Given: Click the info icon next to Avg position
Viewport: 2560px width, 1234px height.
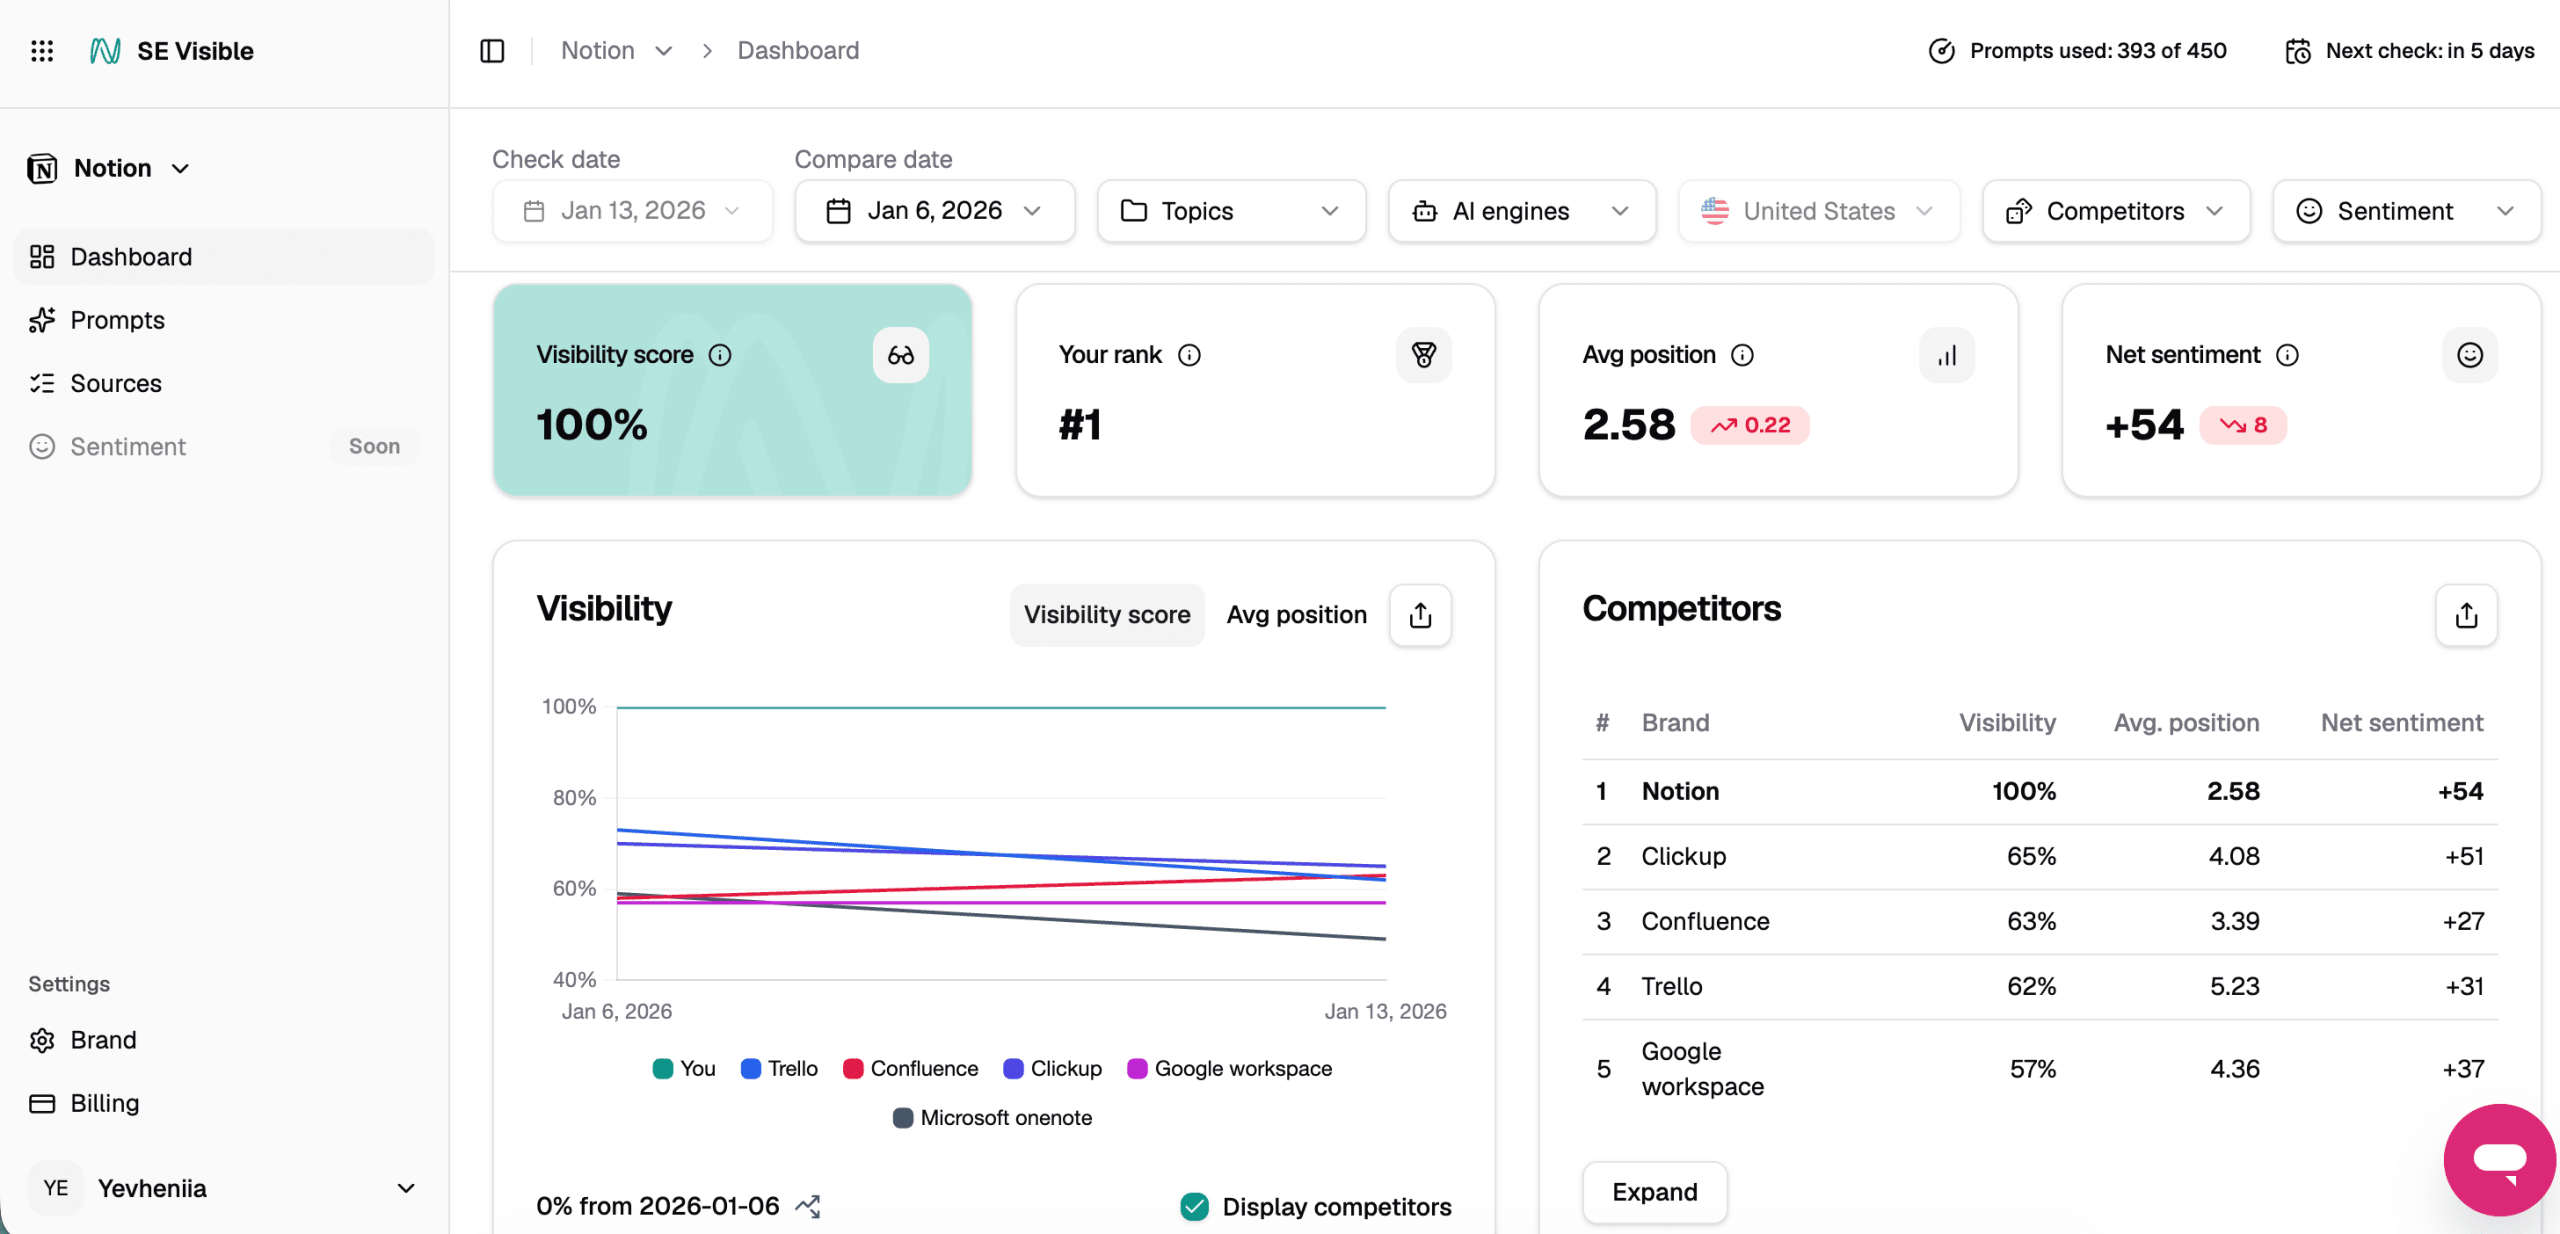Looking at the screenshot, I should click(1743, 355).
